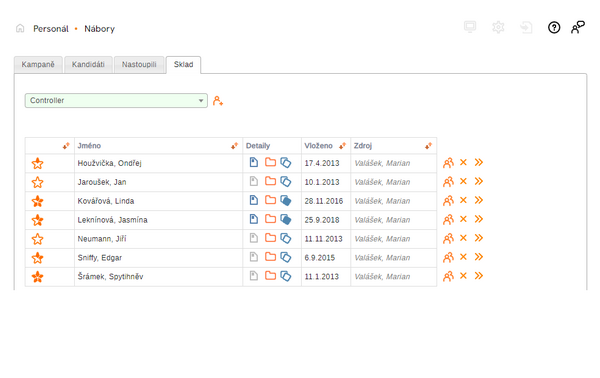600x378 pixels.
Task: Click the home icon in the breadcrumb
Action: point(20,28)
